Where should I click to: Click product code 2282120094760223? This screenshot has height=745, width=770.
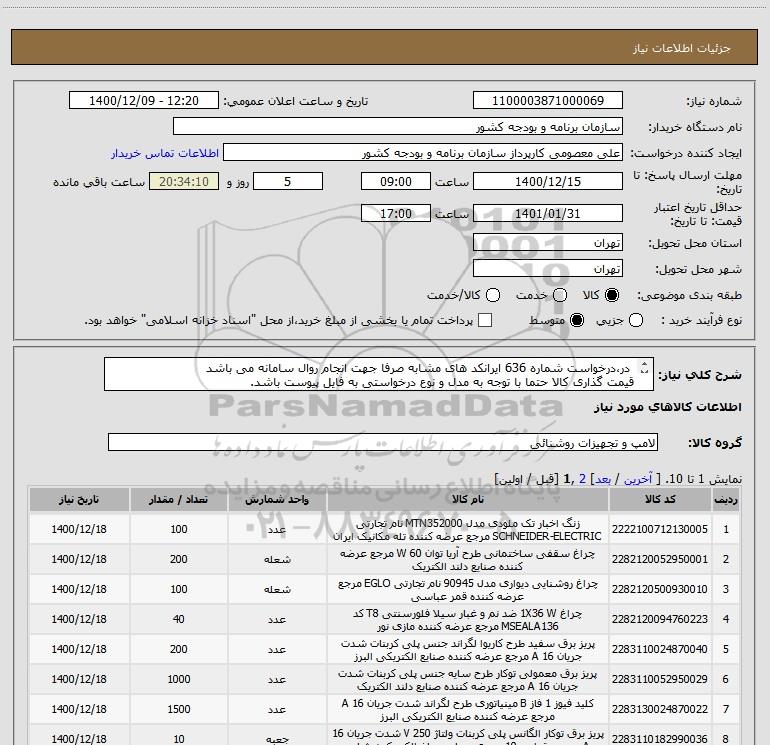click(x=660, y=619)
